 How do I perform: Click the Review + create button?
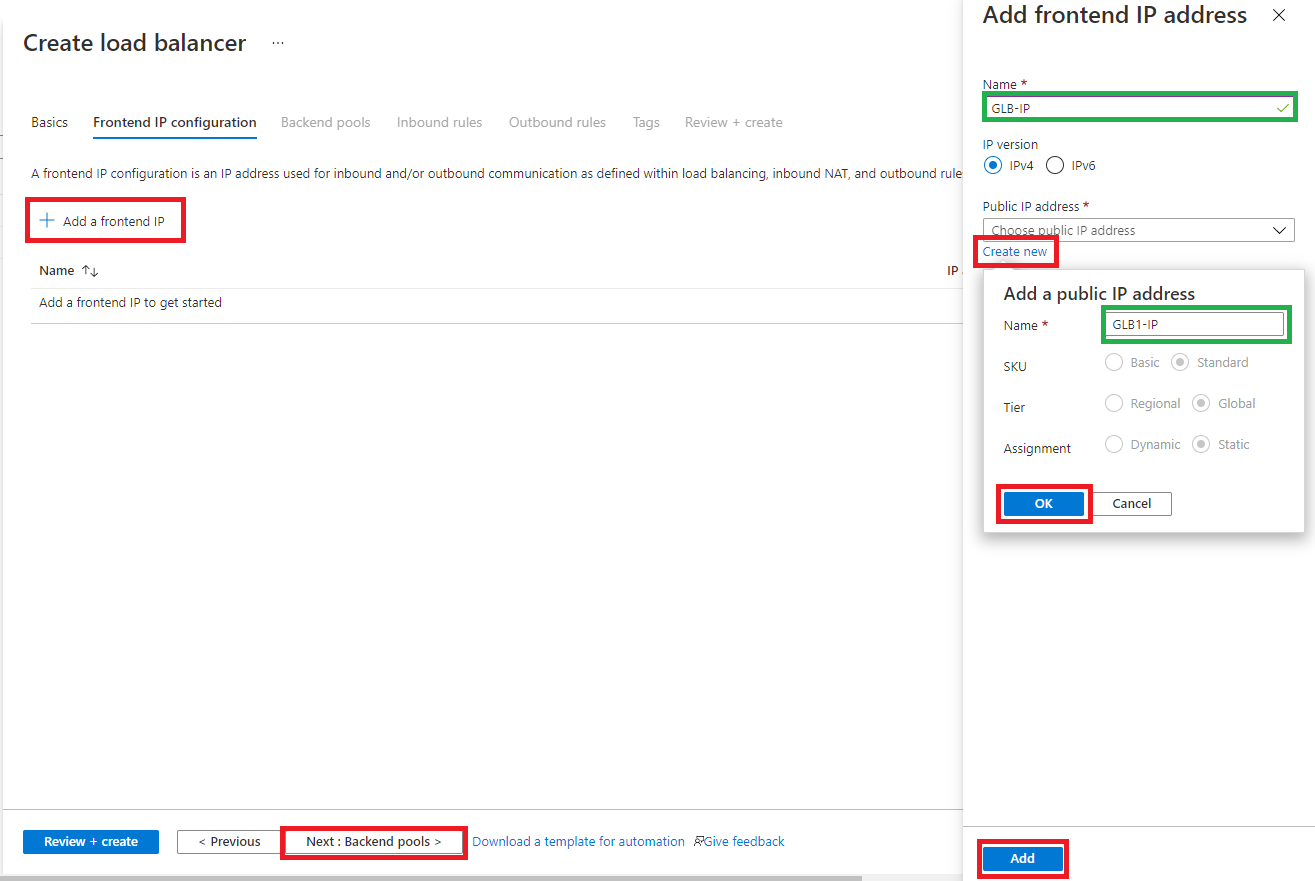pos(91,842)
